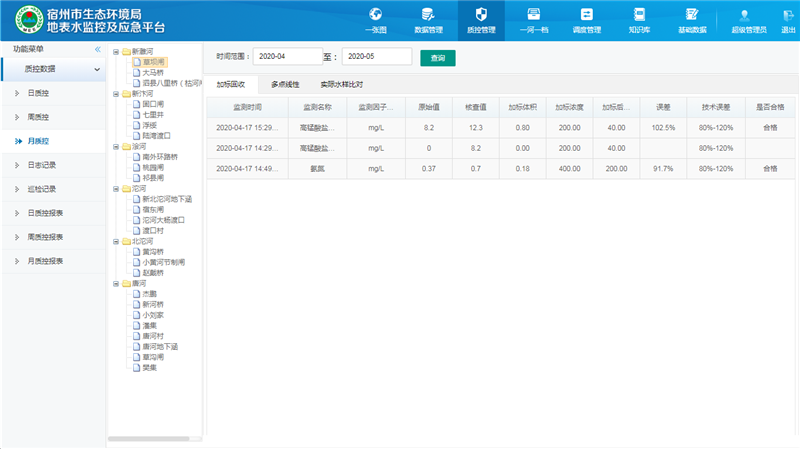The height and width of the screenshot is (449, 800).
Task: Select the row dated 2020-04-17 14:49
Action: 501,169
